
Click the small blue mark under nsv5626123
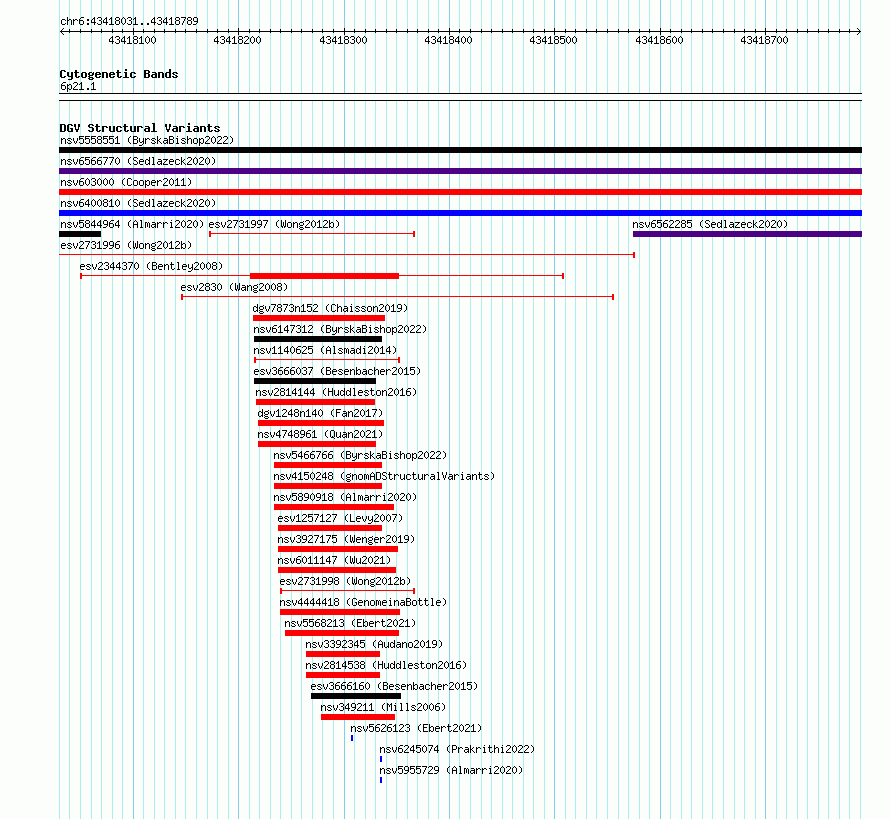click(x=352, y=738)
